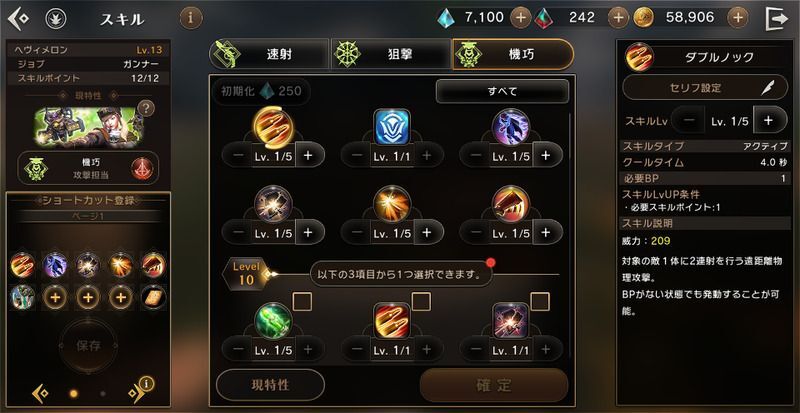This screenshot has width=800, height=413.
Task: Check the box above green rifle skill
Action: pyautogui.click(x=302, y=302)
